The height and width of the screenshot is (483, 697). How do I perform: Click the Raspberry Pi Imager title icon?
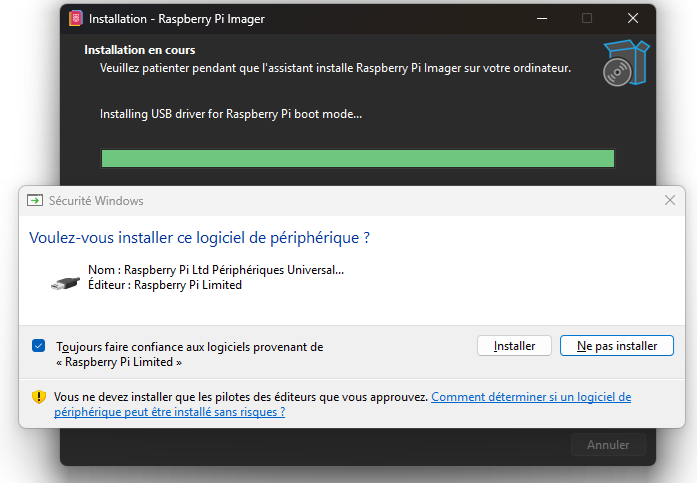point(76,19)
